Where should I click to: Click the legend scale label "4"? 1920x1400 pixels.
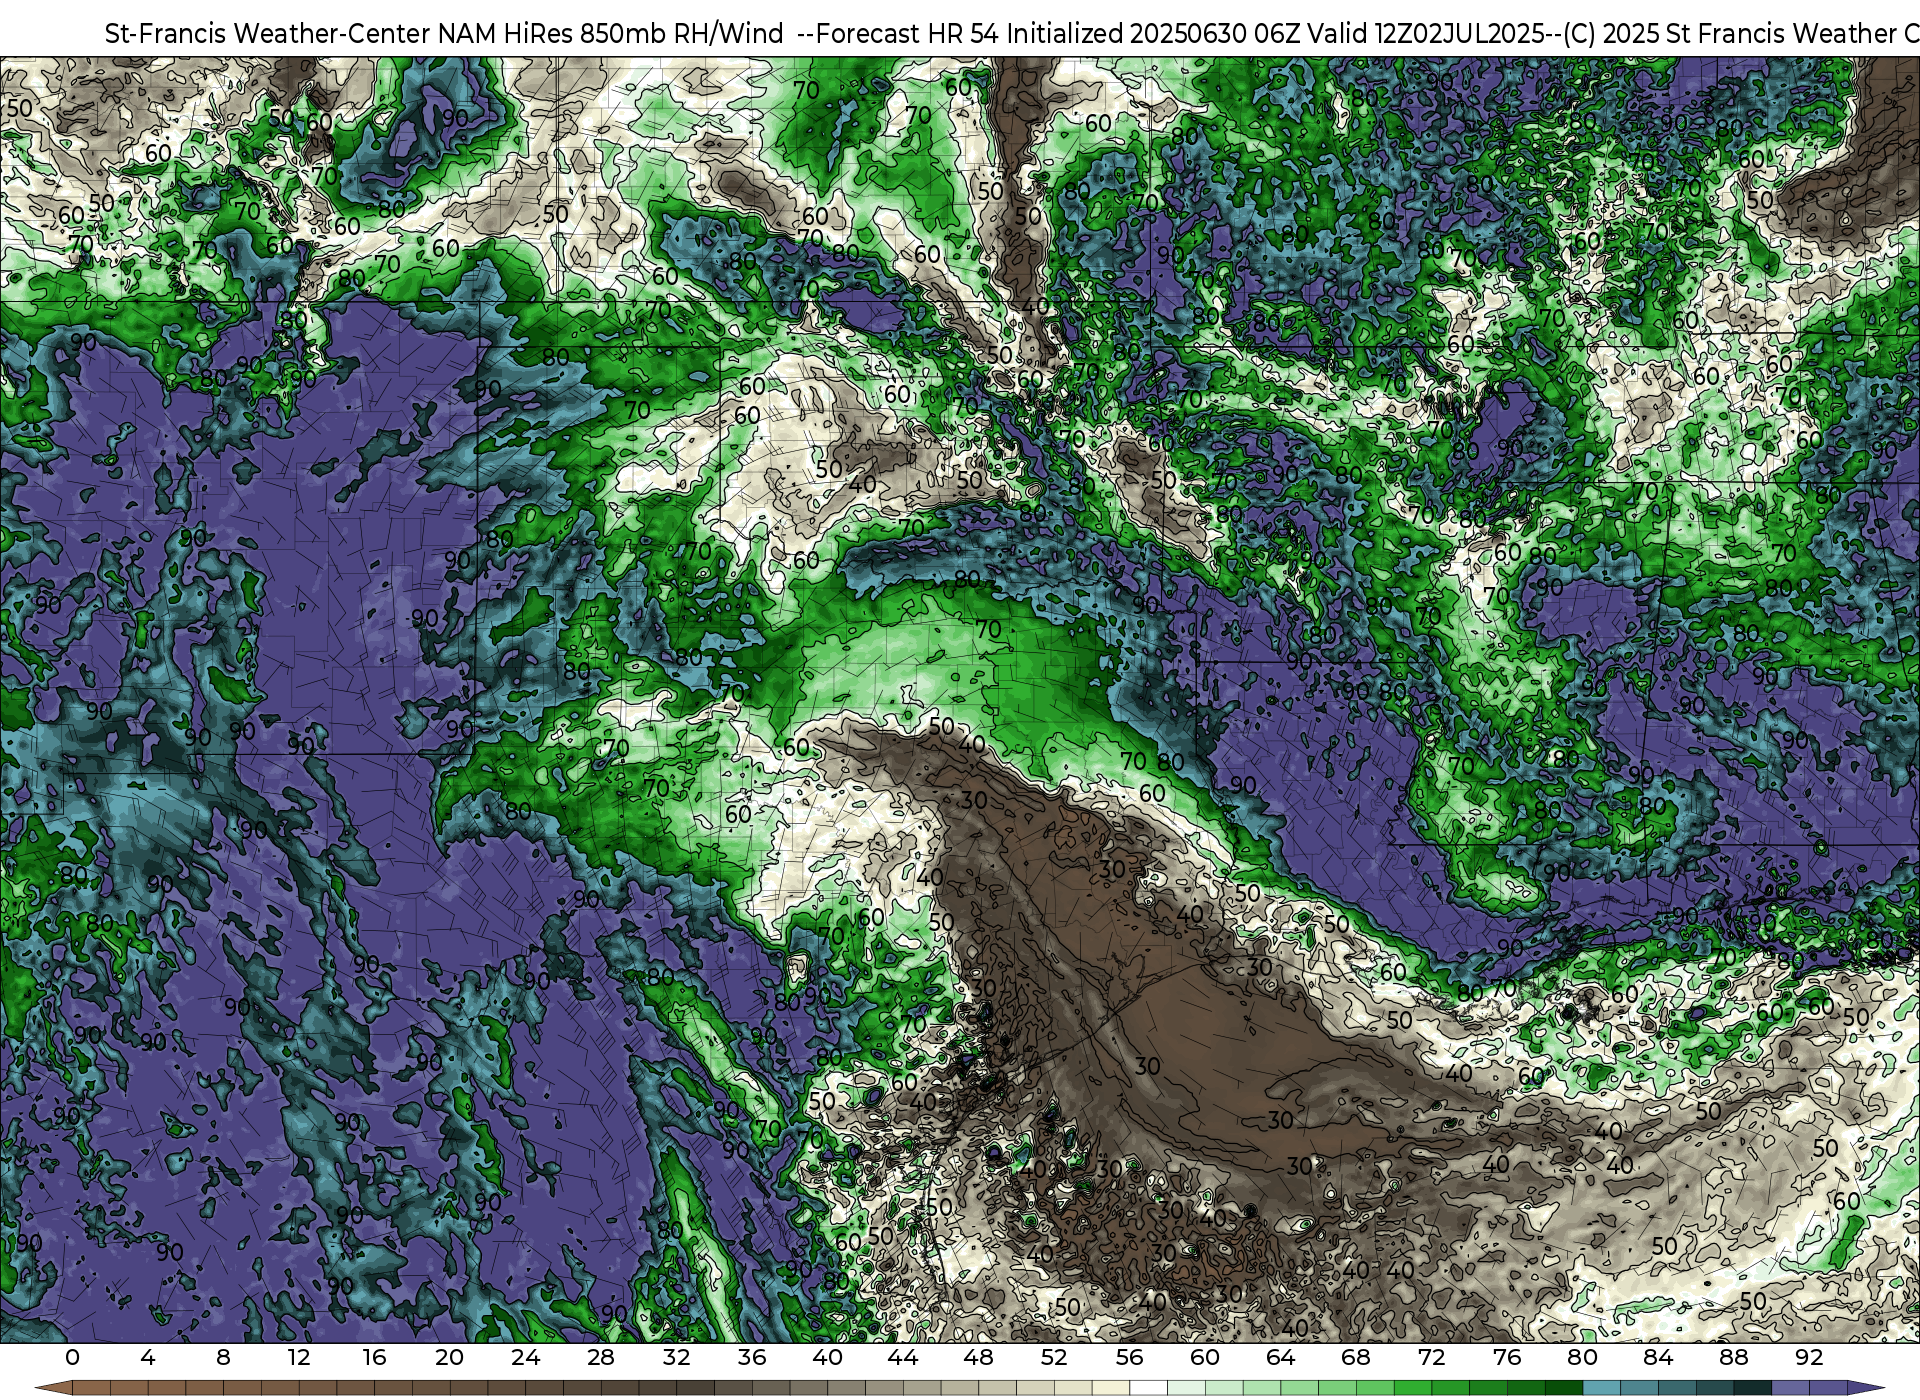point(148,1357)
